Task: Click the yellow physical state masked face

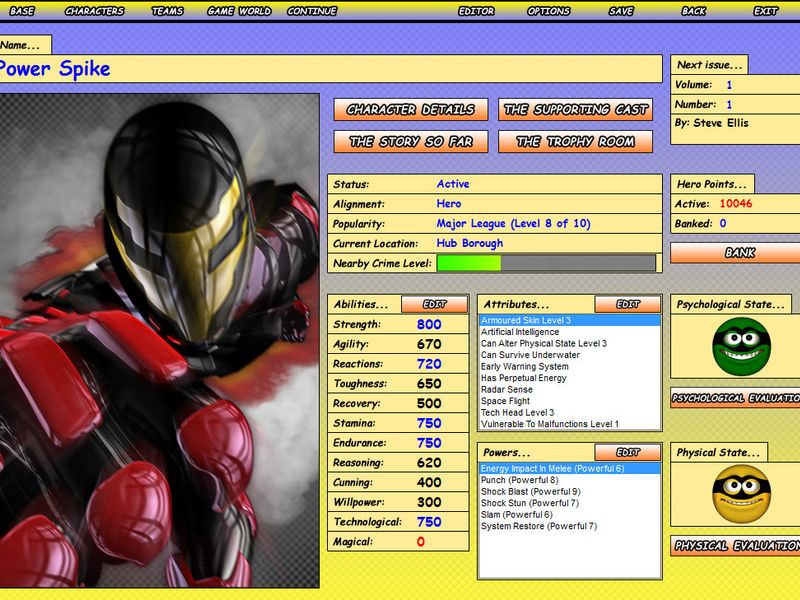Action: pyautogui.click(x=741, y=494)
